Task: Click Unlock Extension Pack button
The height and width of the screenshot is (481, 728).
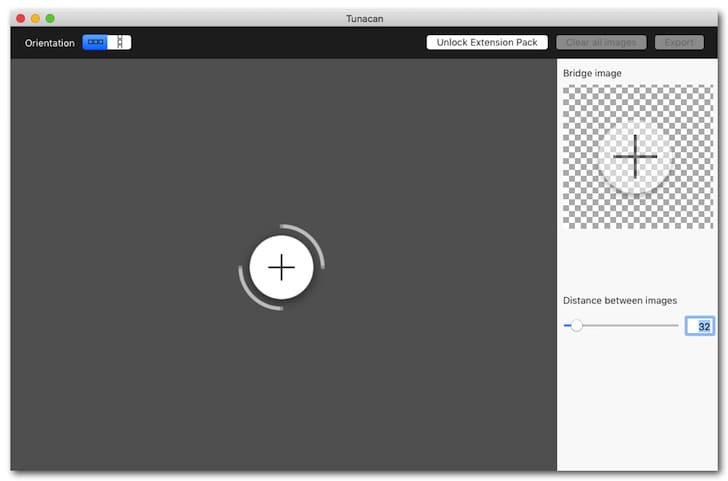Action: [x=487, y=42]
